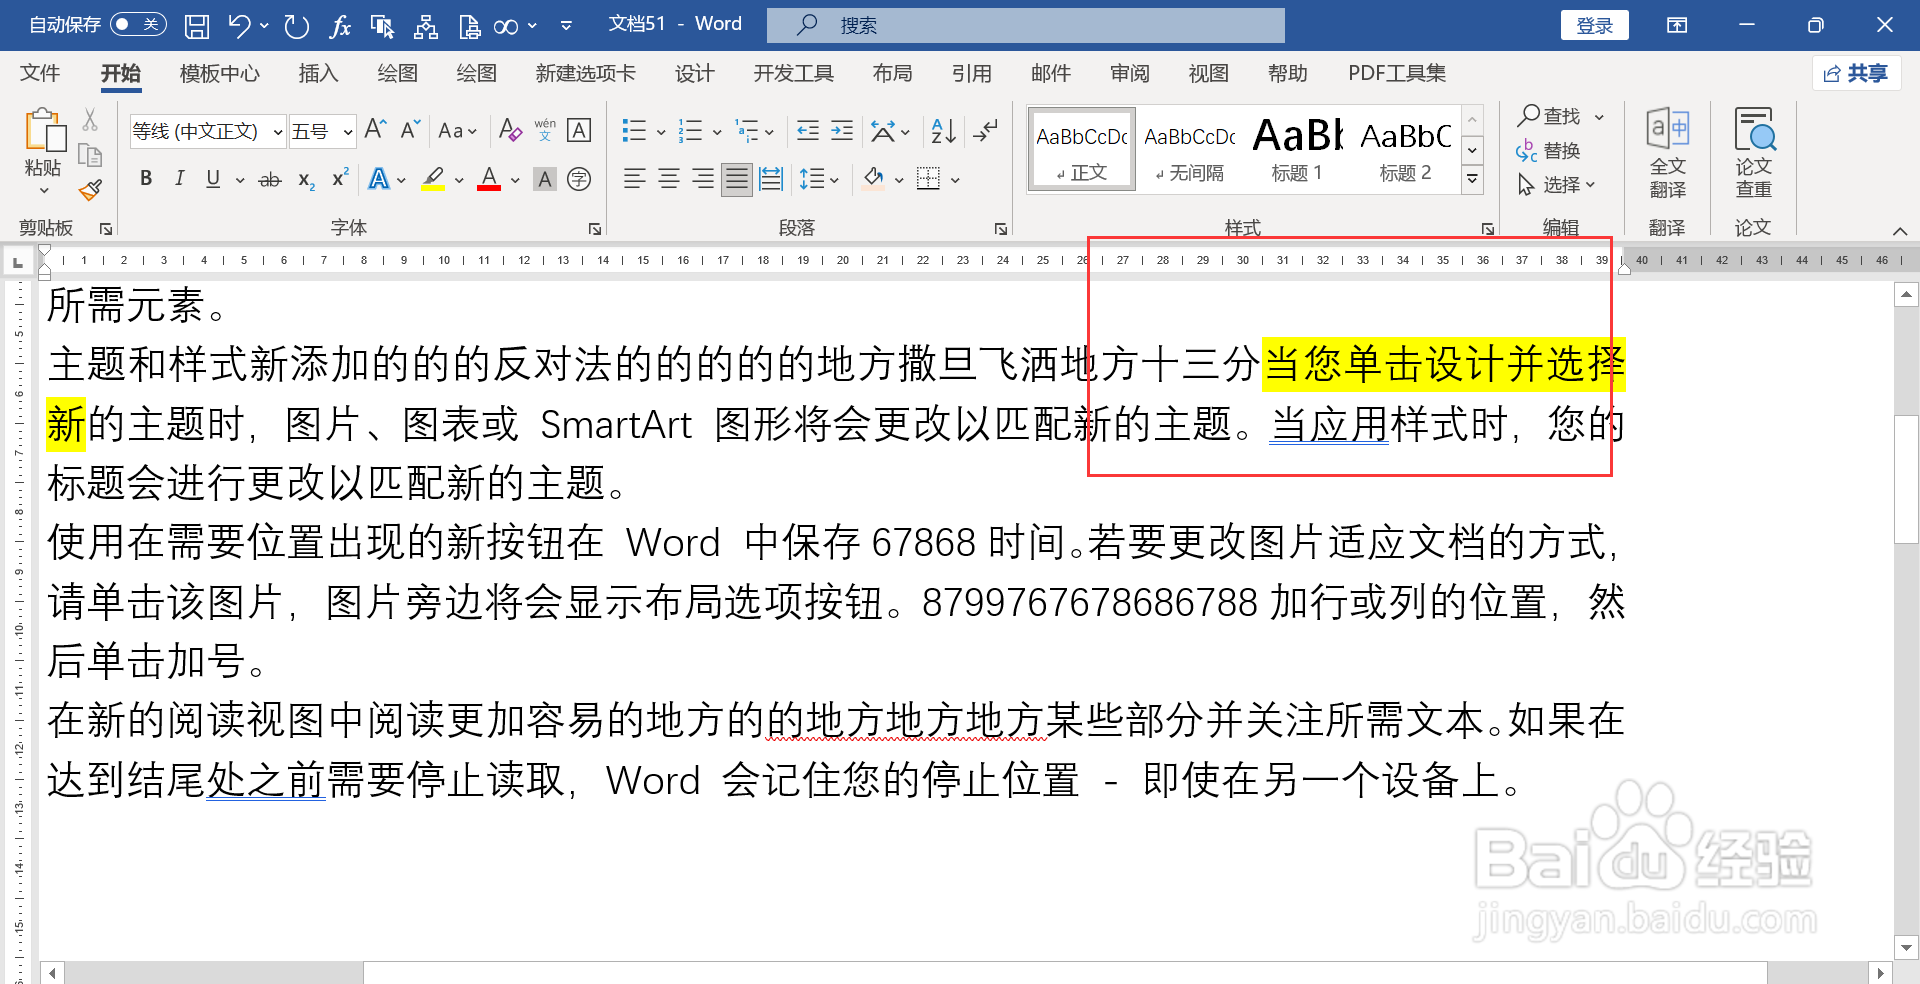Open the font name dropdown
Image resolution: width=1920 pixels, height=984 pixels.
278,132
